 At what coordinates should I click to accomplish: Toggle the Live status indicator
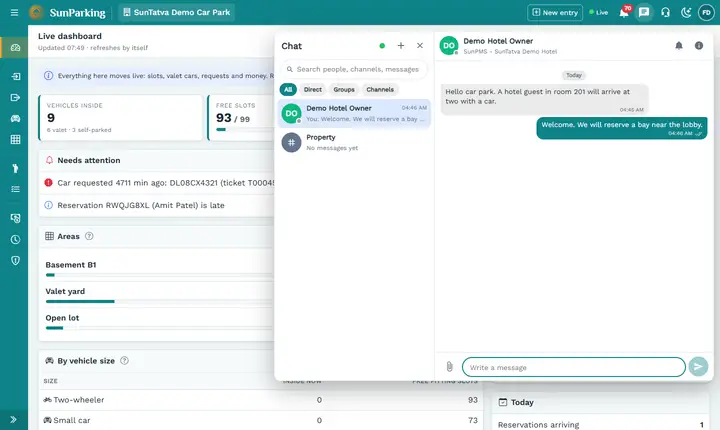coord(598,12)
